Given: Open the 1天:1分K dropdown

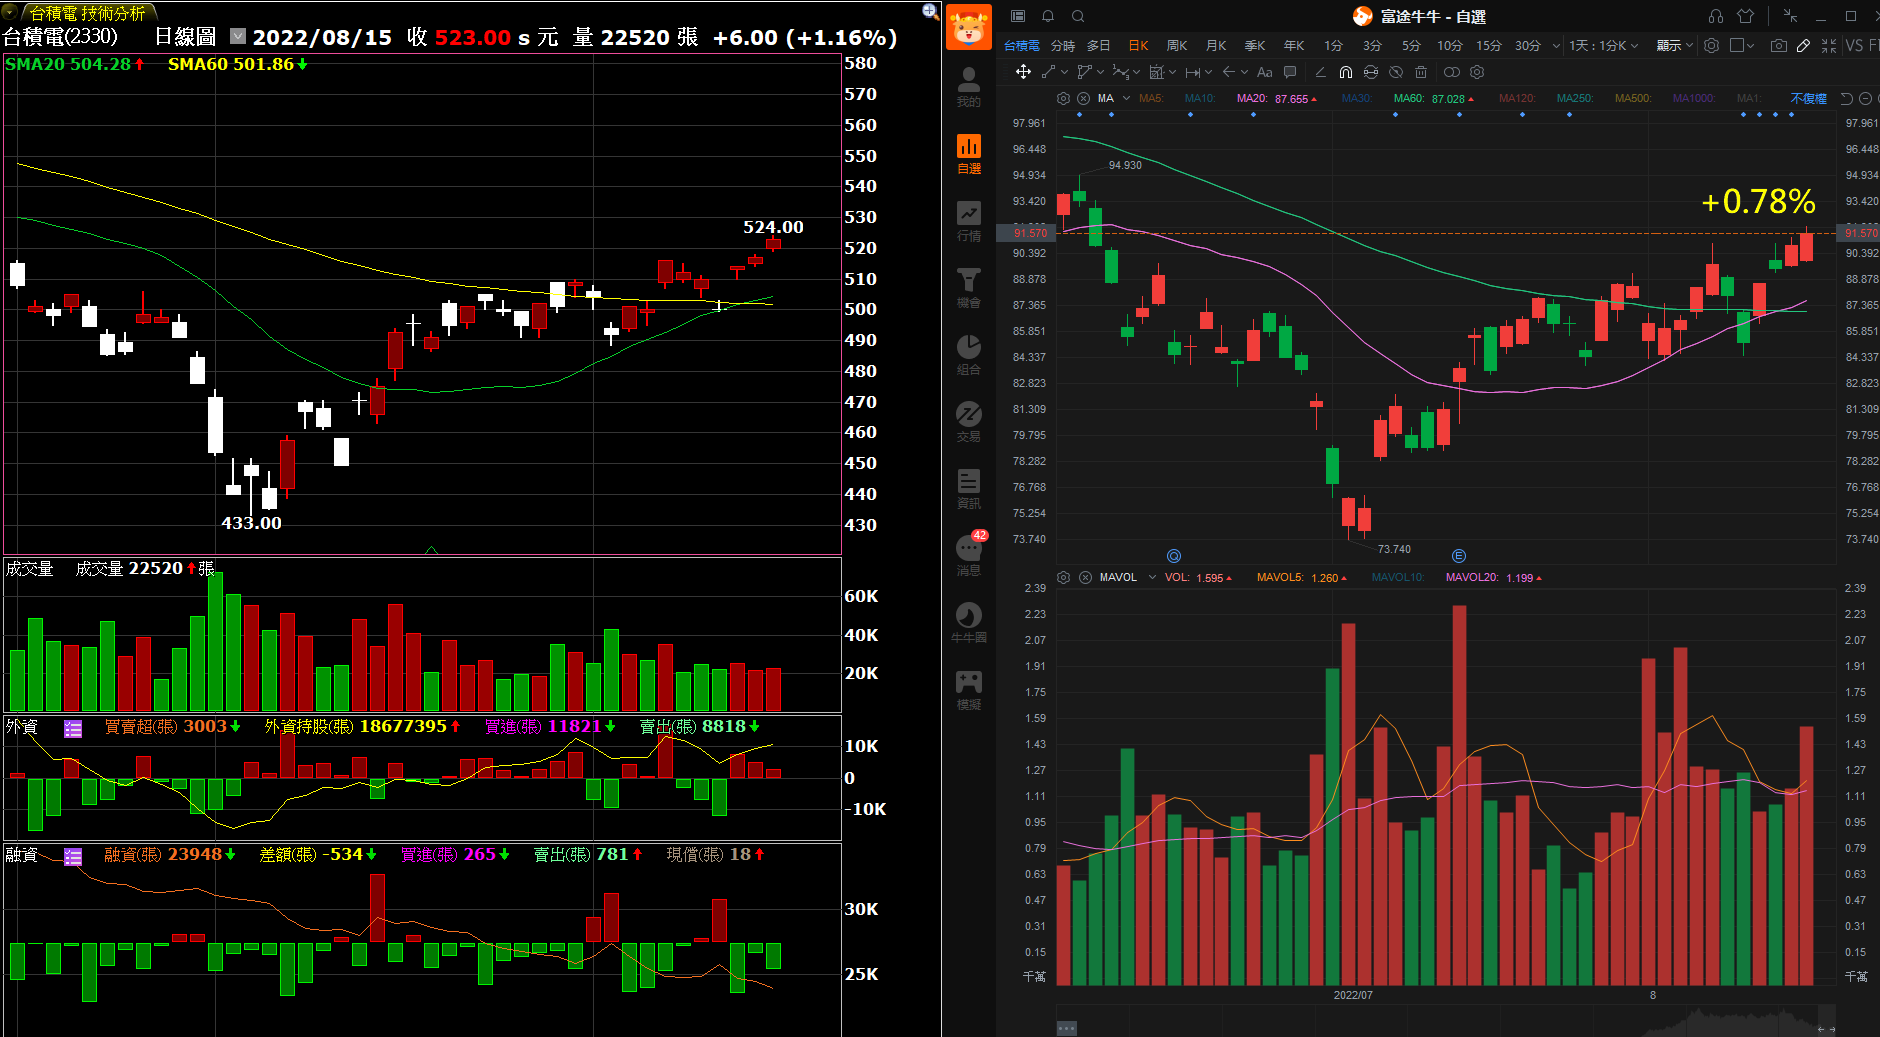Looking at the screenshot, I should [x=1604, y=46].
